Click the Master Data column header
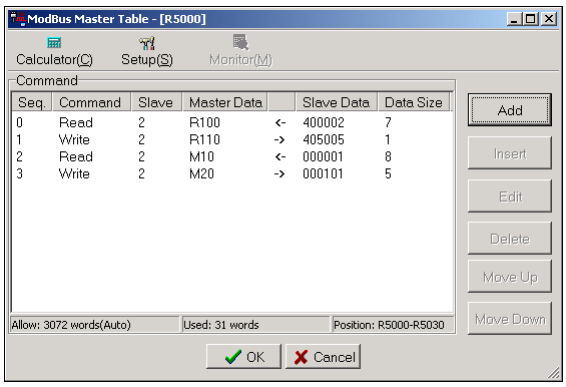Screen dimensions: 566x387 225,102
